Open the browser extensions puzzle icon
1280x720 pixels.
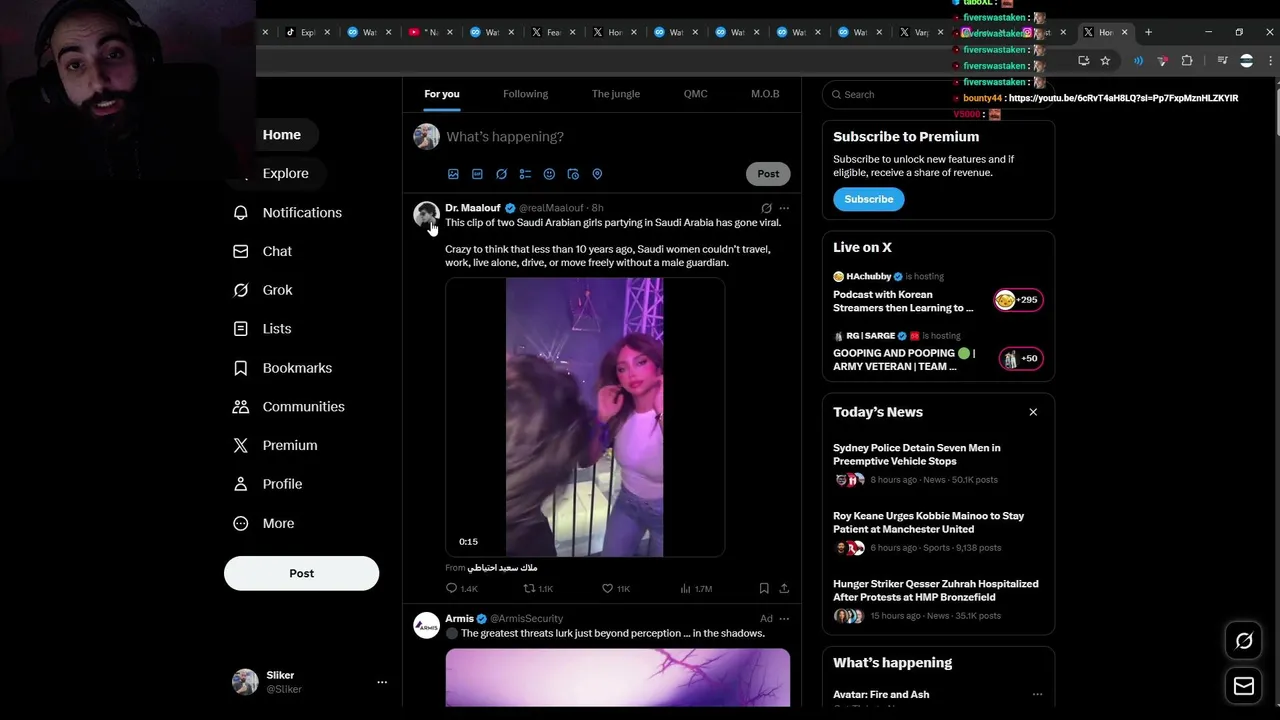pyautogui.click(x=1187, y=61)
